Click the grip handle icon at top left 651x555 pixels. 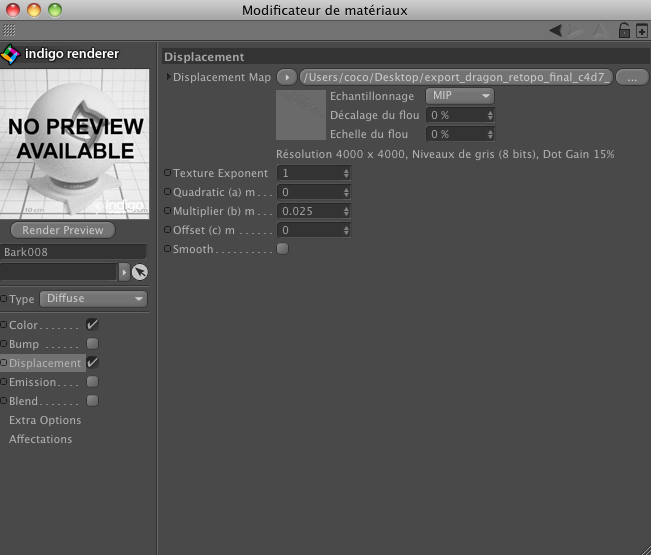tap(9, 30)
